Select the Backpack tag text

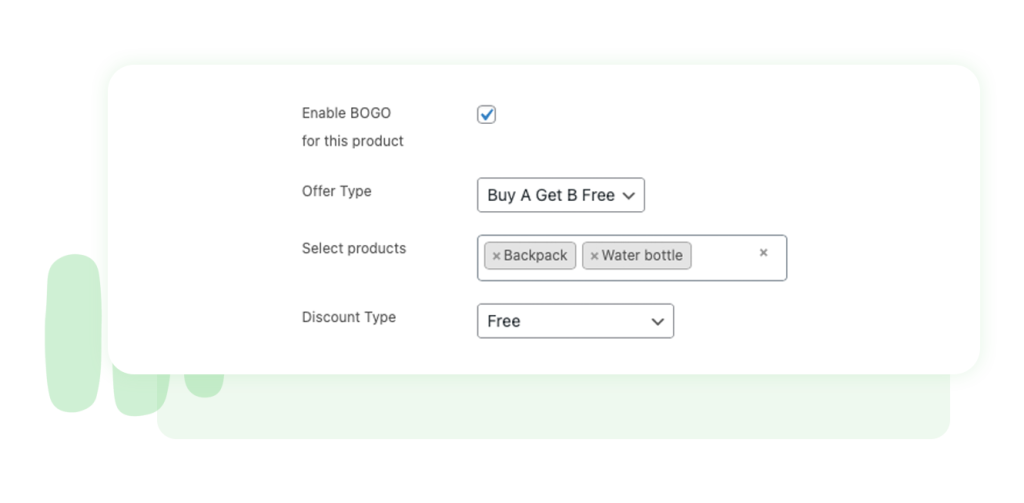tap(535, 256)
